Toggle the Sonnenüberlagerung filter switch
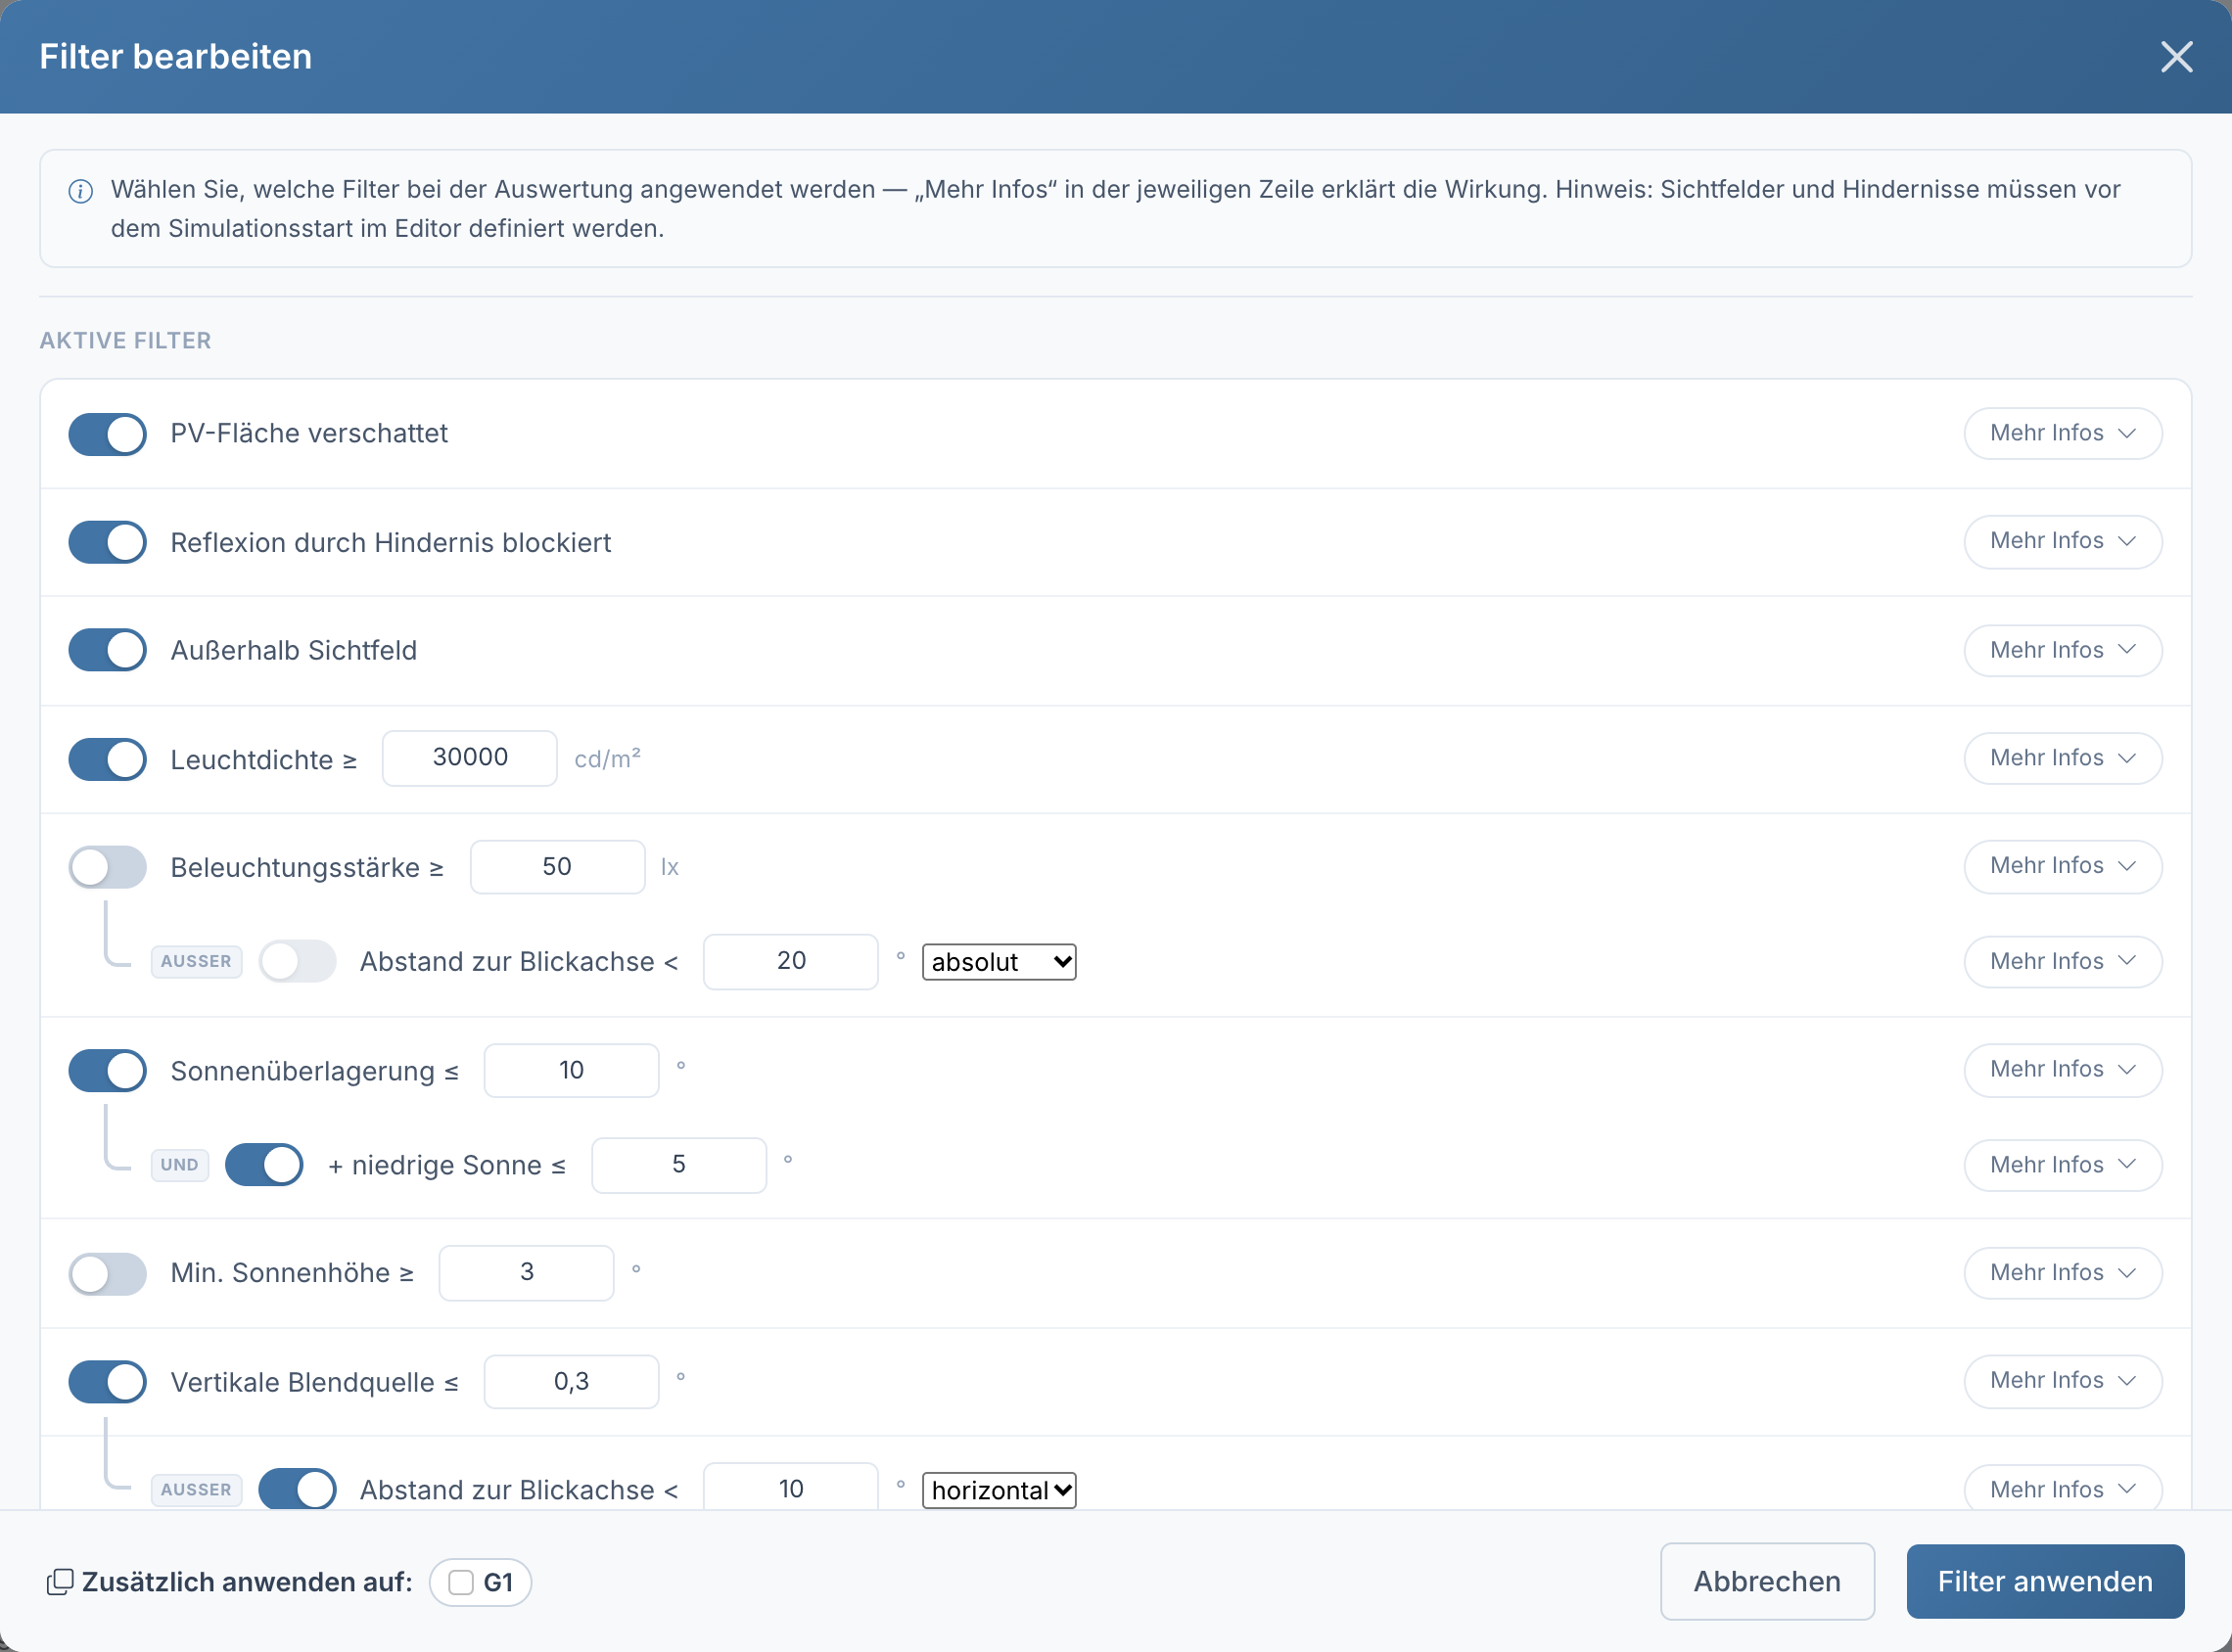This screenshot has width=2232, height=1652. [x=107, y=1071]
